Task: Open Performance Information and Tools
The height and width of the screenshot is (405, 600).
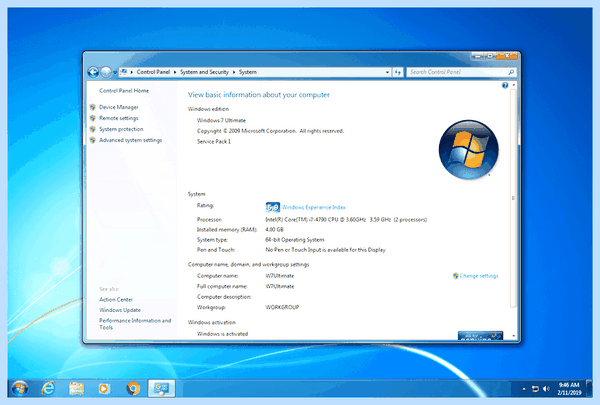Action: pyautogui.click(x=135, y=324)
